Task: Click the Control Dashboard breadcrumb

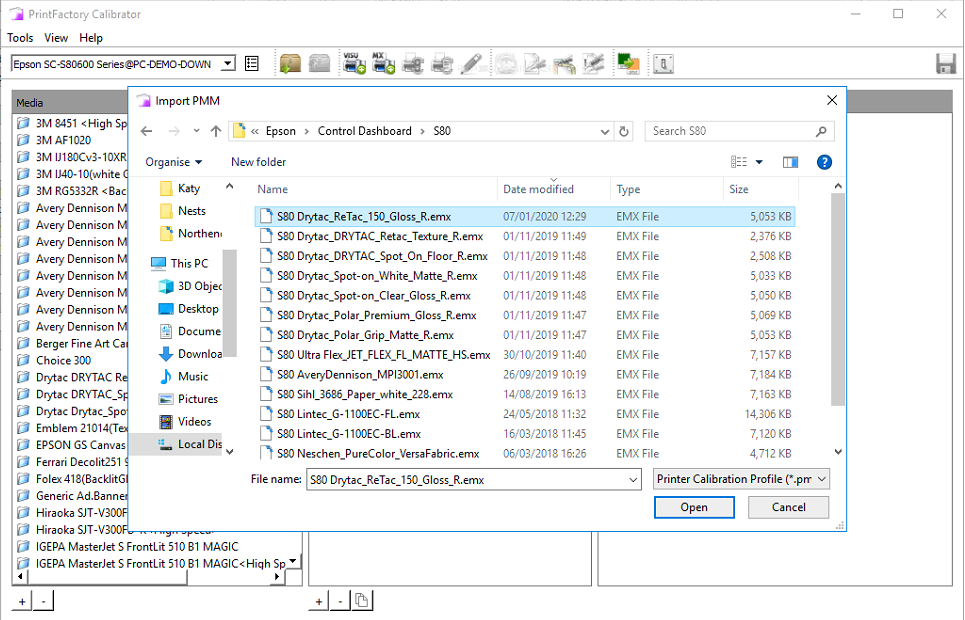Action: [364, 131]
